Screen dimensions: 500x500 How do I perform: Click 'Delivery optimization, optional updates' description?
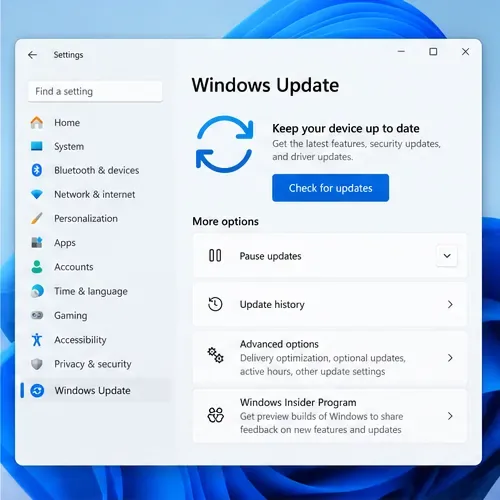coord(323,365)
